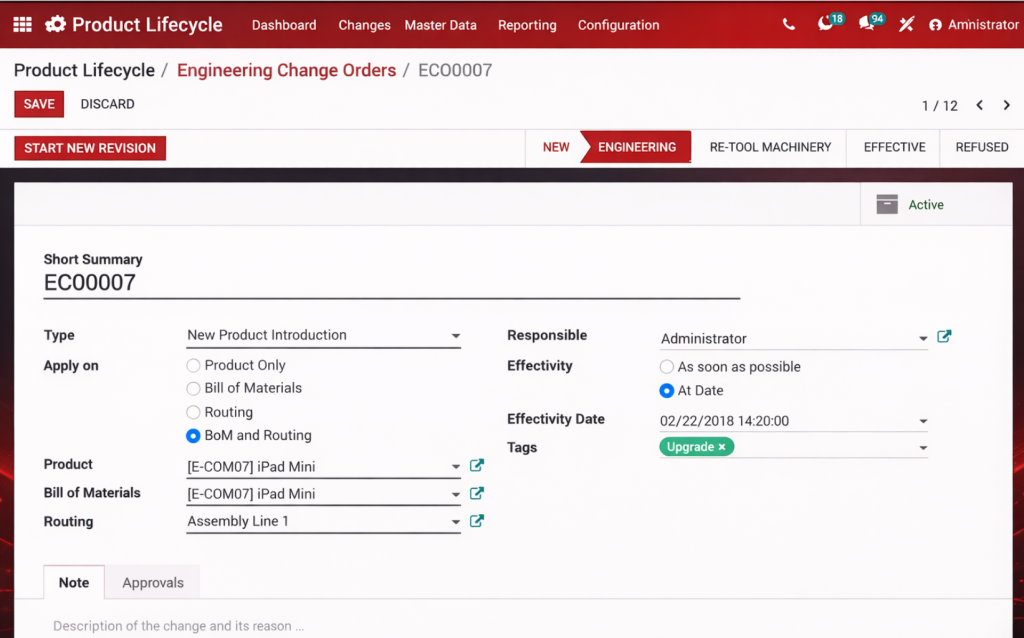The image size is (1024, 638).
Task: Open the apps grid menu icon
Action: (x=22, y=25)
